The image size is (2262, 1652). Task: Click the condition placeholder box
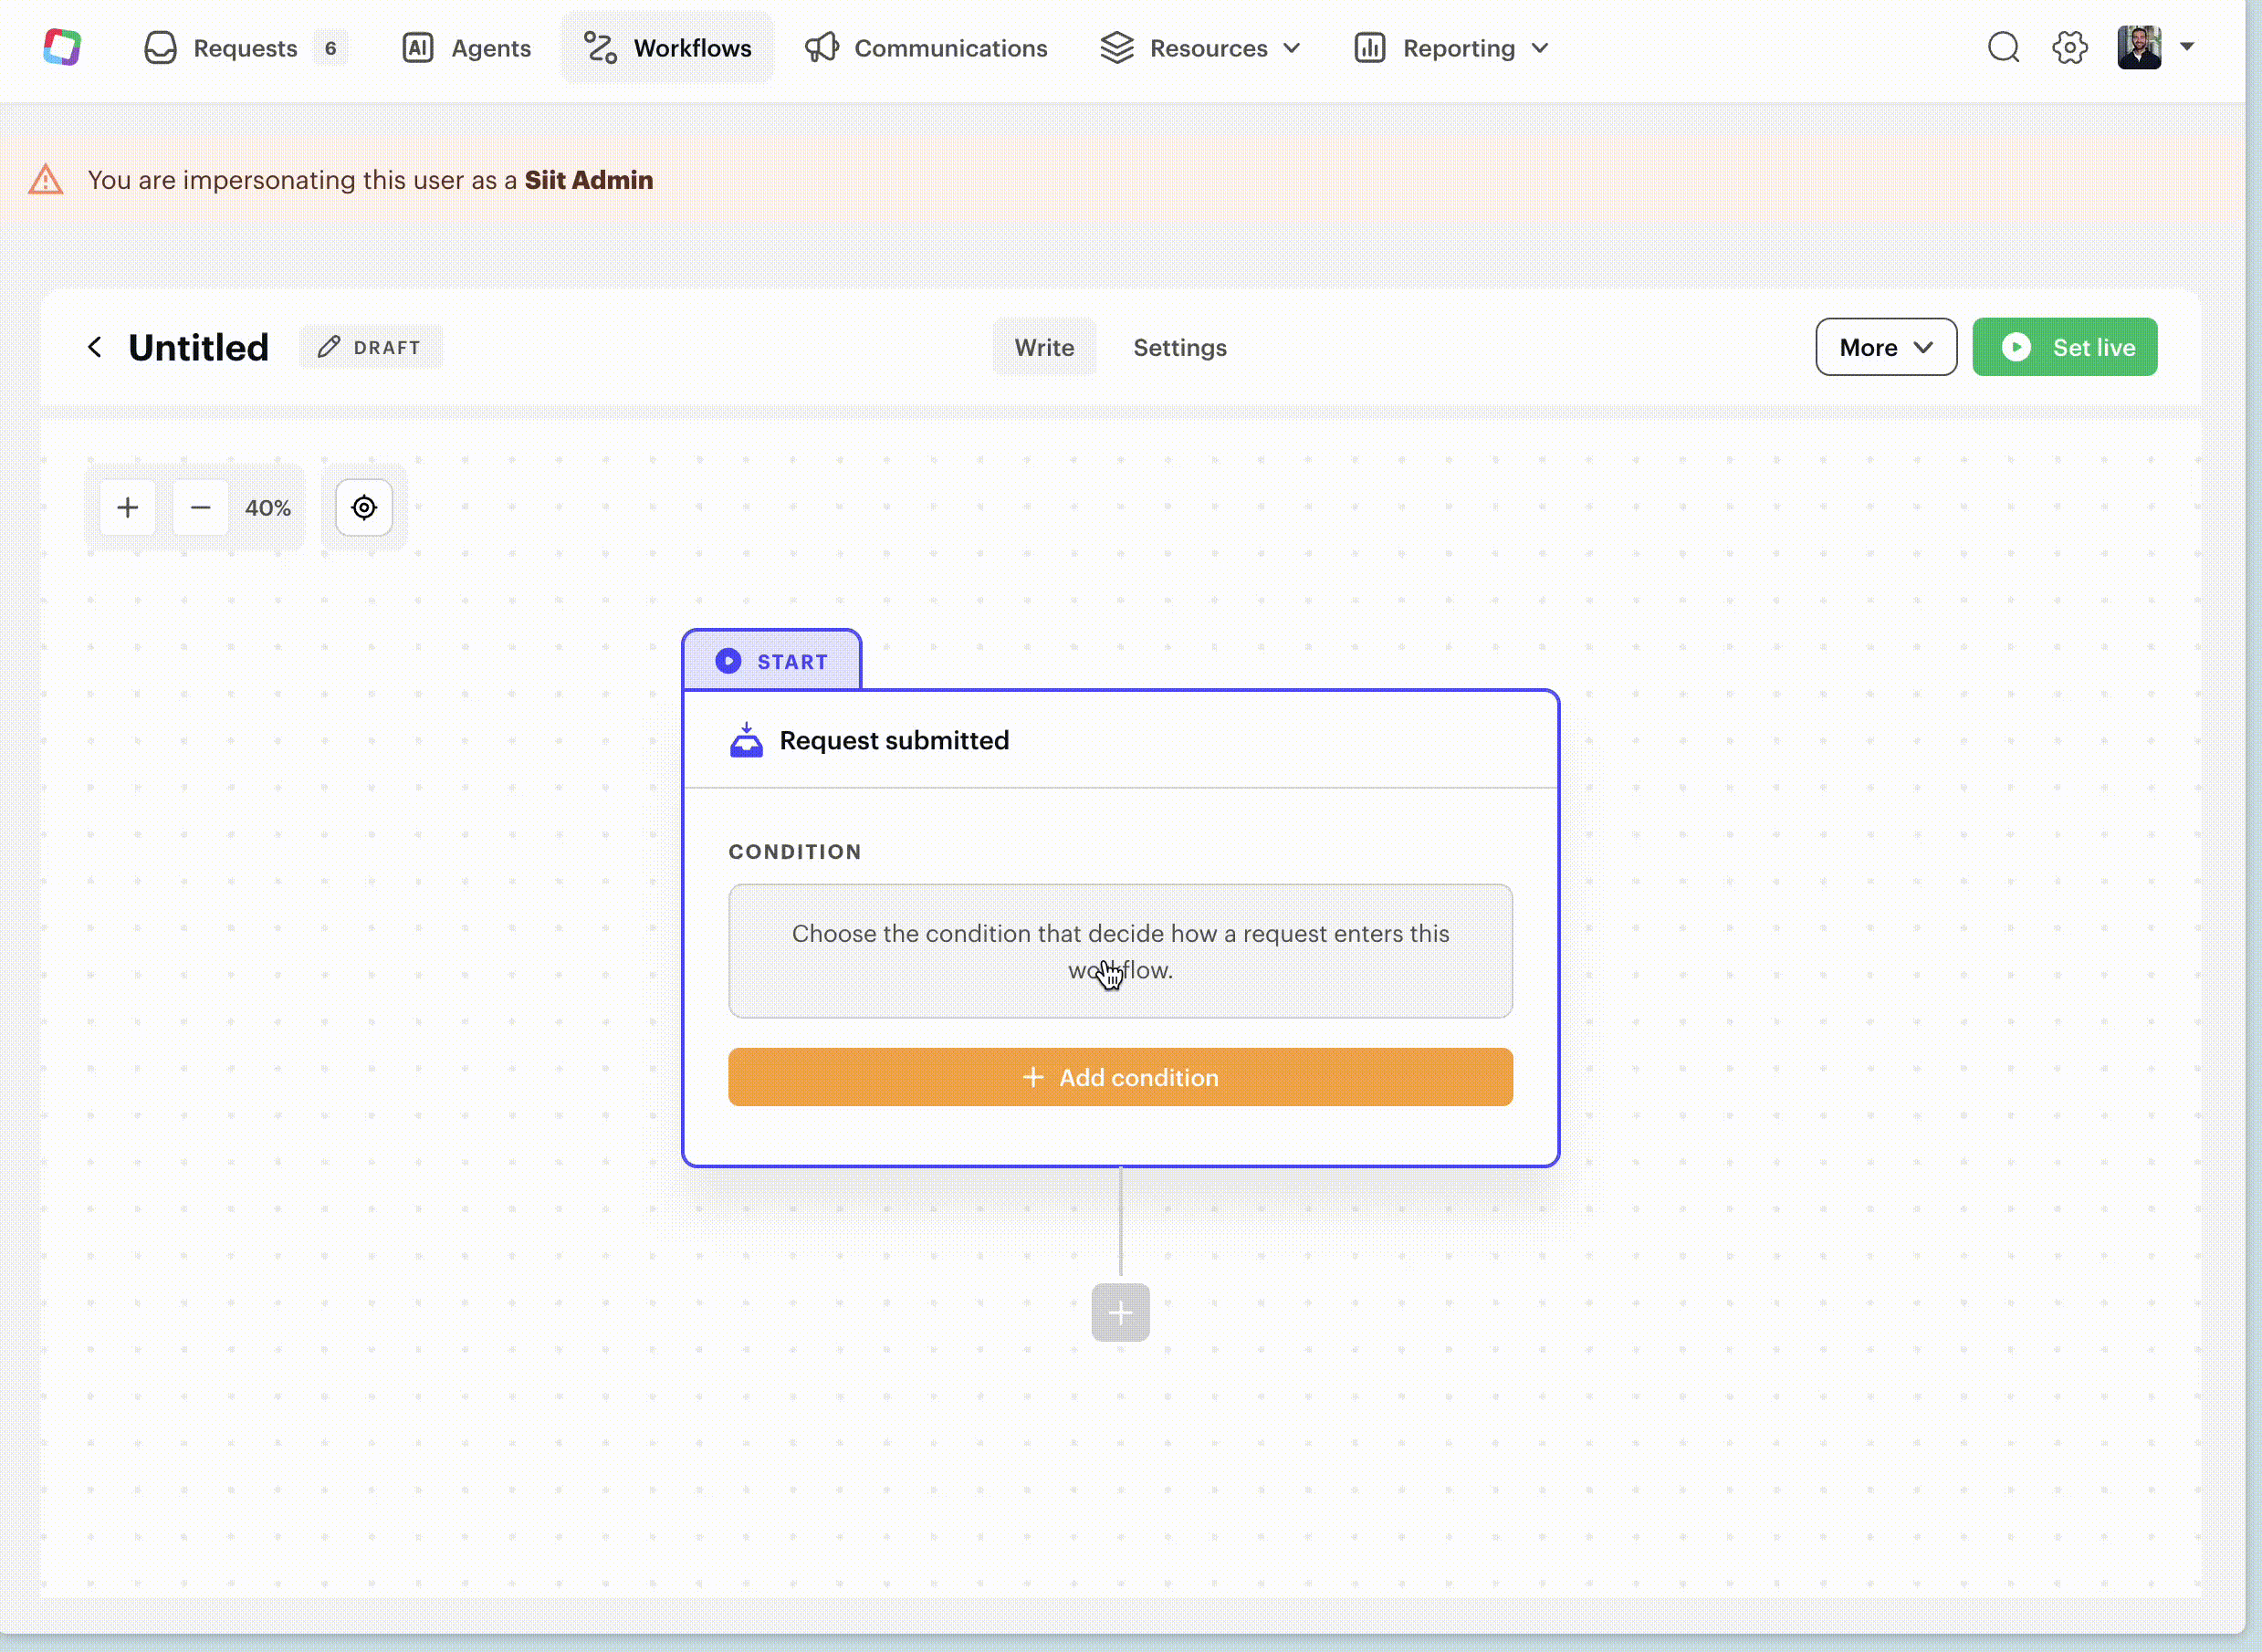point(1120,950)
